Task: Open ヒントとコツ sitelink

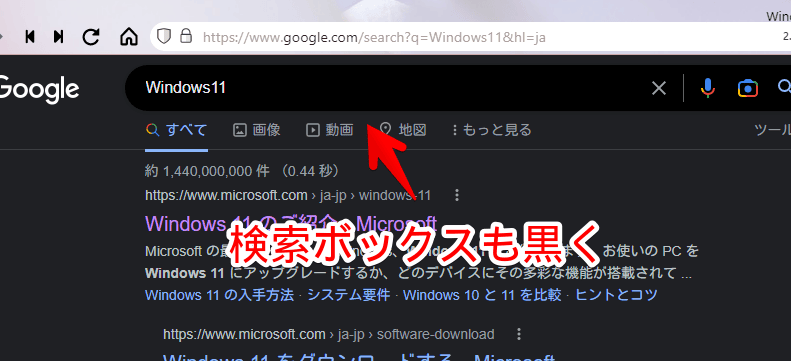Action: click(x=616, y=295)
